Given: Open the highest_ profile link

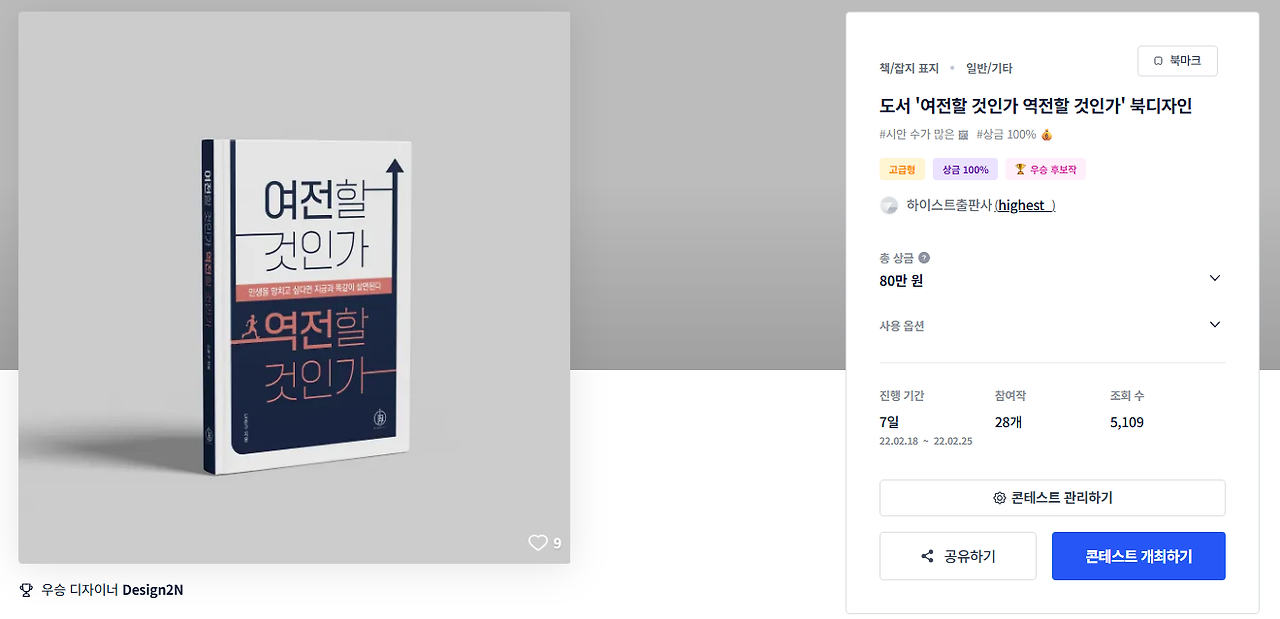Looking at the screenshot, I should pos(1025,205).
